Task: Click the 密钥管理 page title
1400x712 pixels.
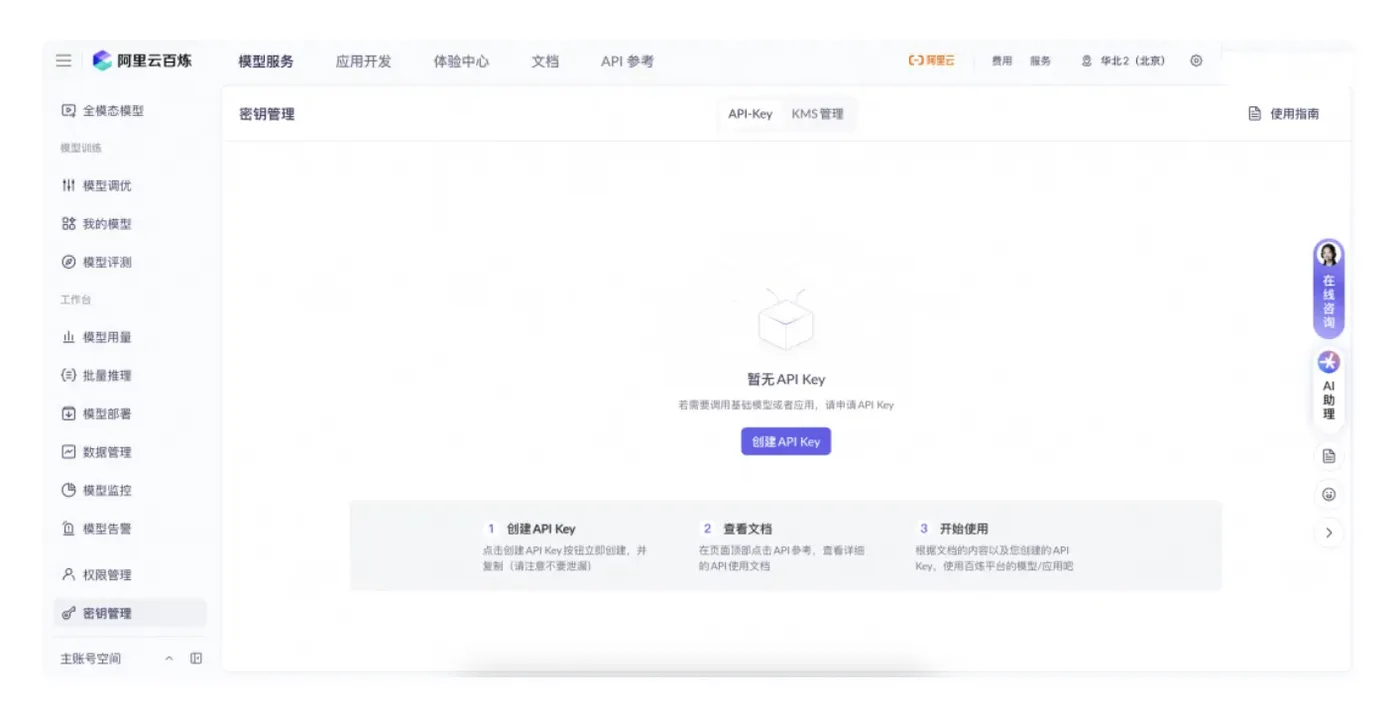Action: click(267, 114)
